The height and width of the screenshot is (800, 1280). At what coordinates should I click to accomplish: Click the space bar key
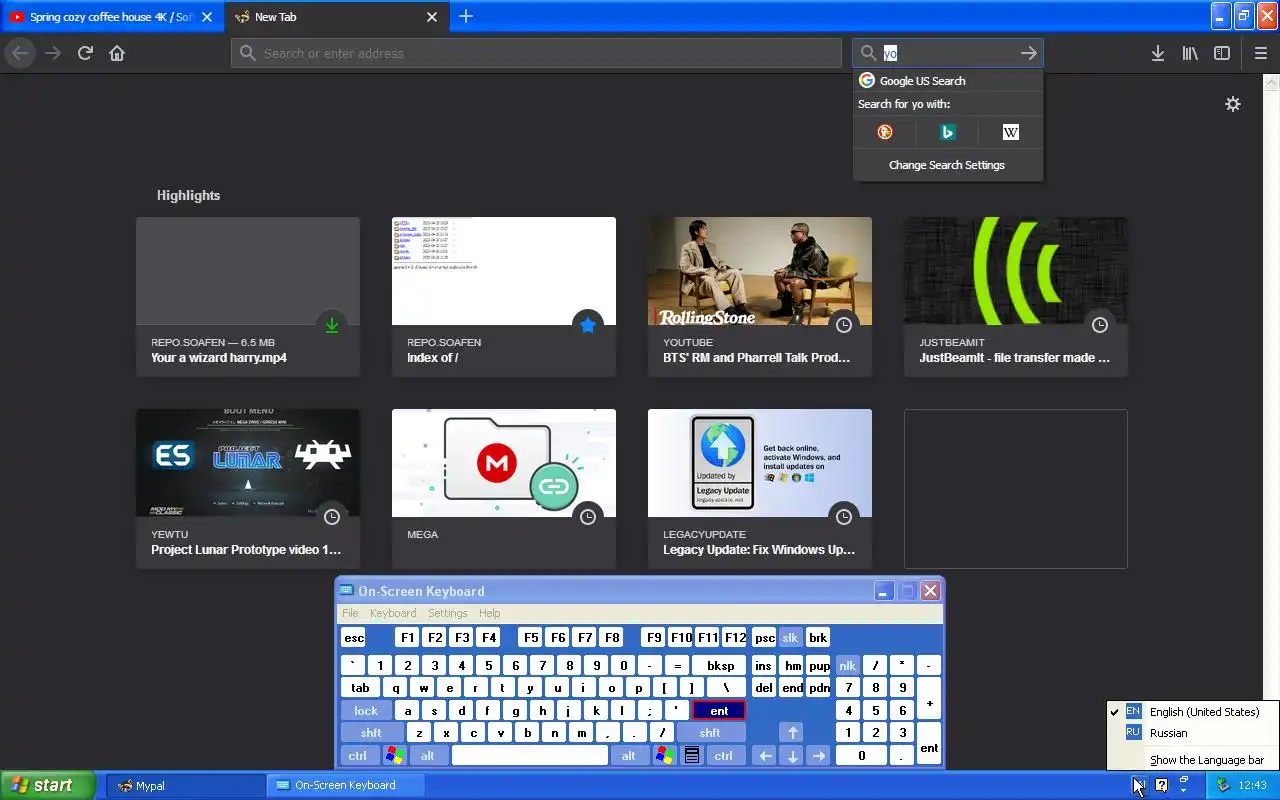(530, 756)
